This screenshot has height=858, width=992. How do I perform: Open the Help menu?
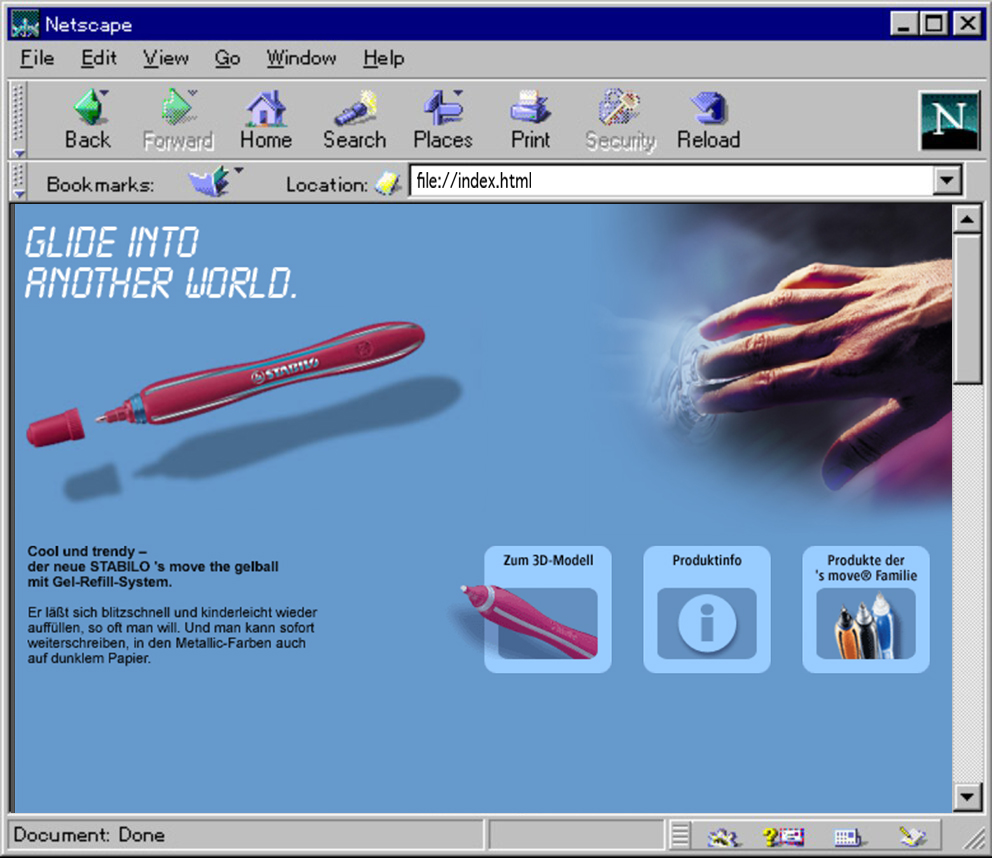click(x=383, y=58)
